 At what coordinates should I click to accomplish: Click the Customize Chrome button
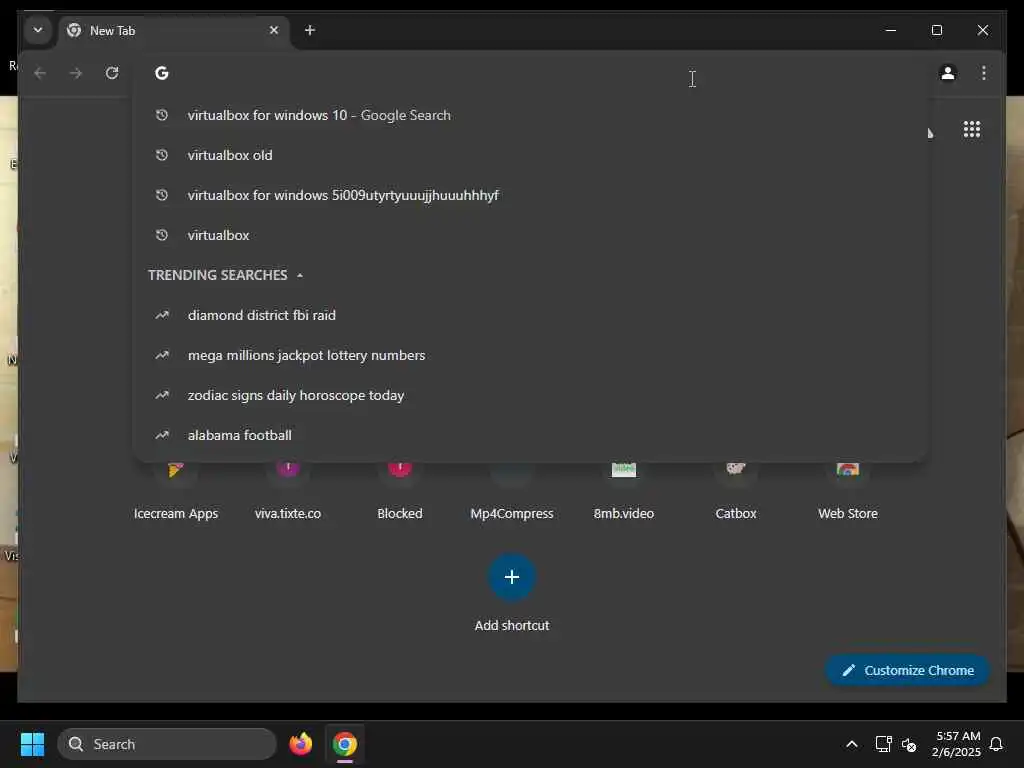pos(907,671)
